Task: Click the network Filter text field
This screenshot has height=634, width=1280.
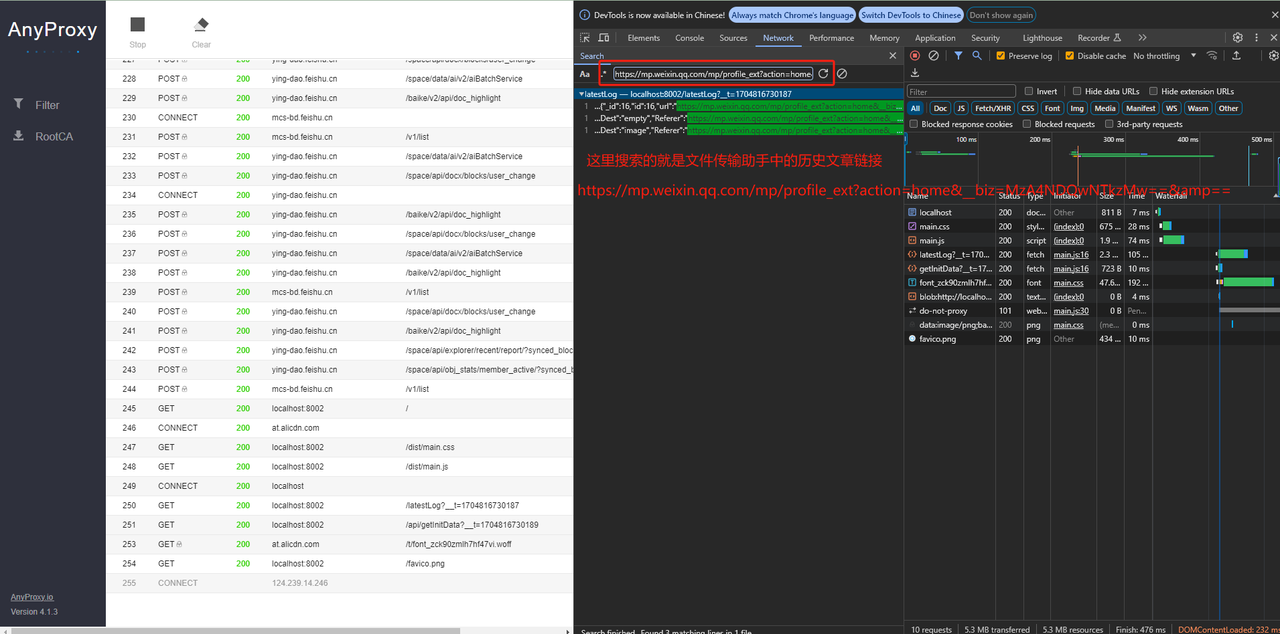Action: pyautogui.click(x=960, y=91)
